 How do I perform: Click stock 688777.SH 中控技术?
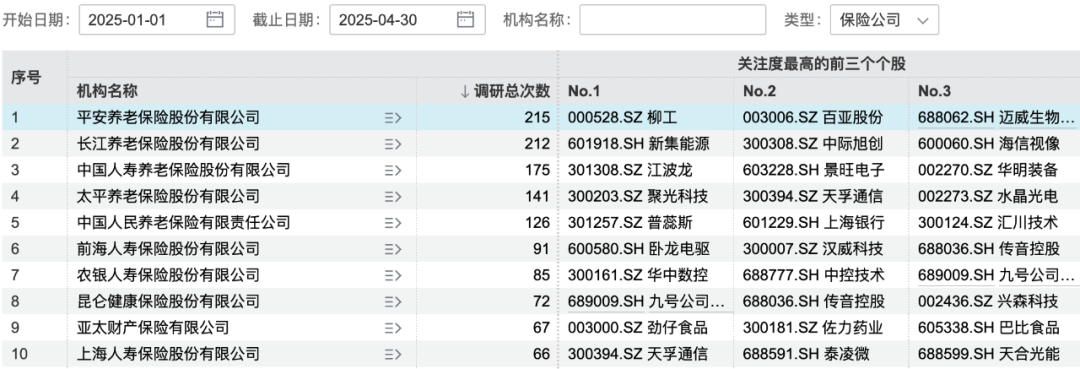pos(813,275)
